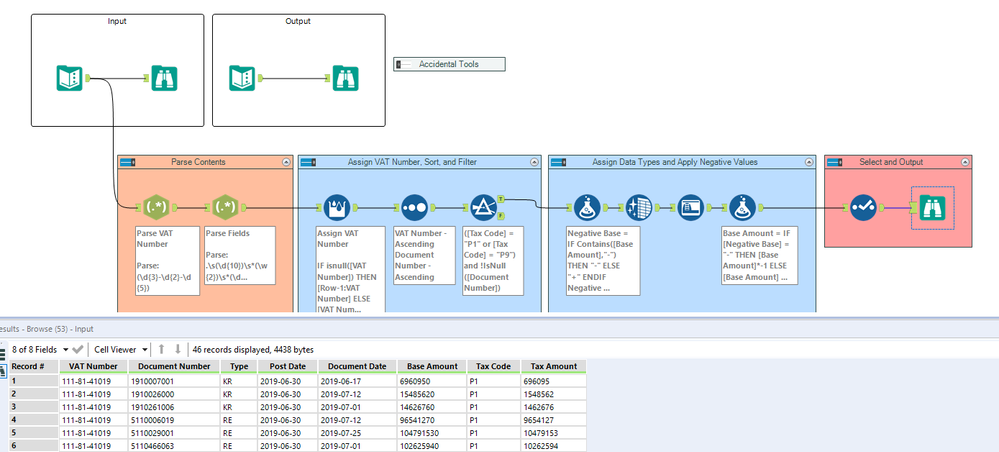Viewport: 999px width, 452px height.
Task: Select Base Amount cell 96541270
Action: click(432, 421)
